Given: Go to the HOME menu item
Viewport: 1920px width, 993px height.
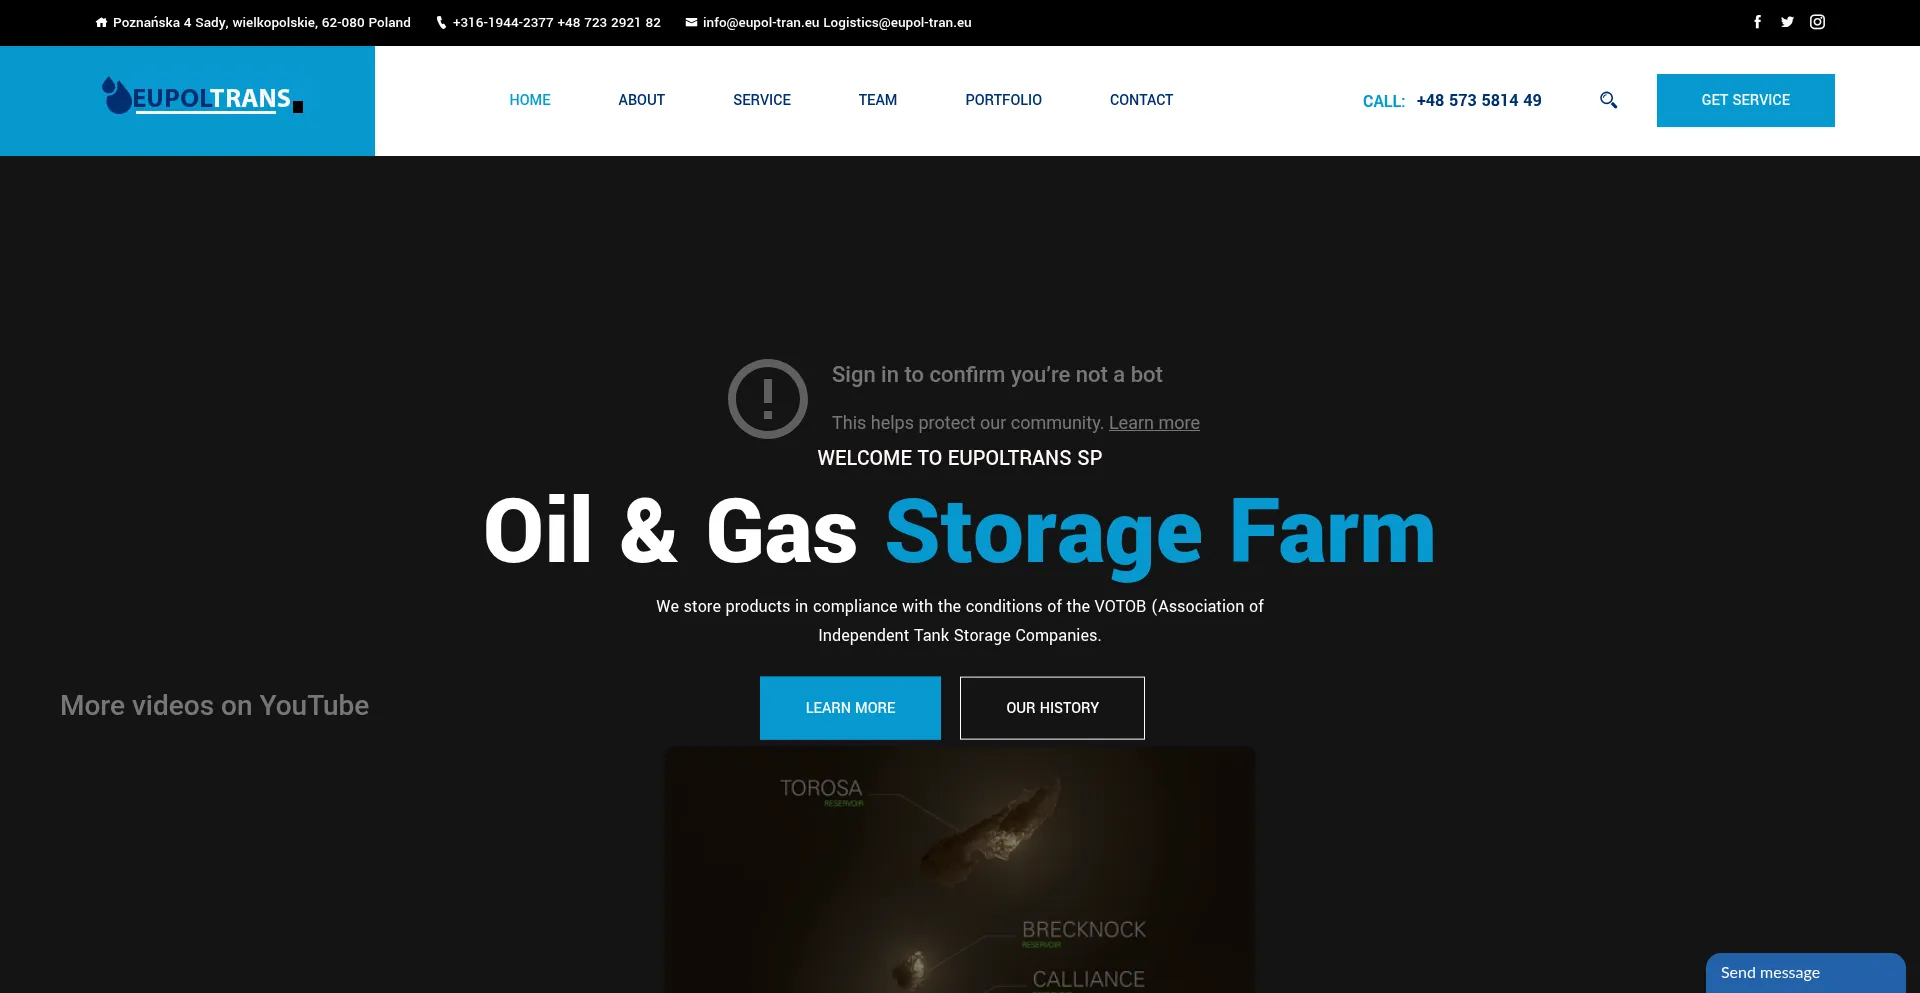Looking at the screenshot, I should [530, 100].
